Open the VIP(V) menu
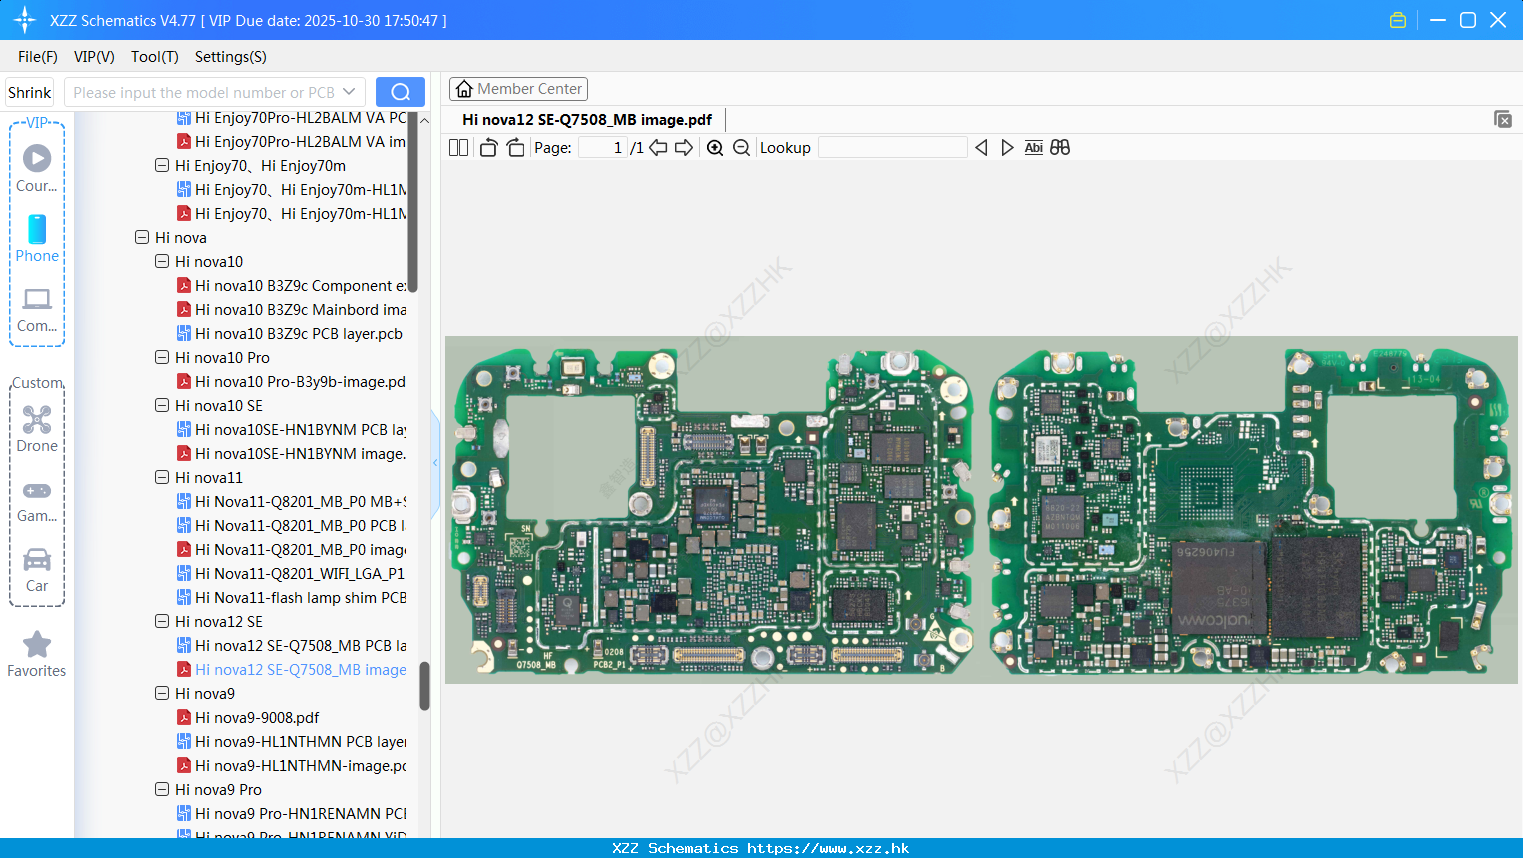Image resolution: width=1523 pixels, height=858 pixels. (x=94, y=57)
